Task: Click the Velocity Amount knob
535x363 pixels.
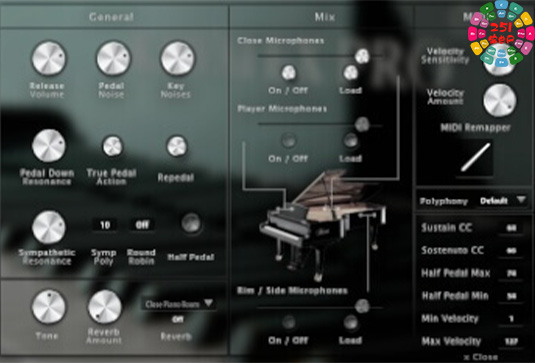Action: [x=500, y=100]
